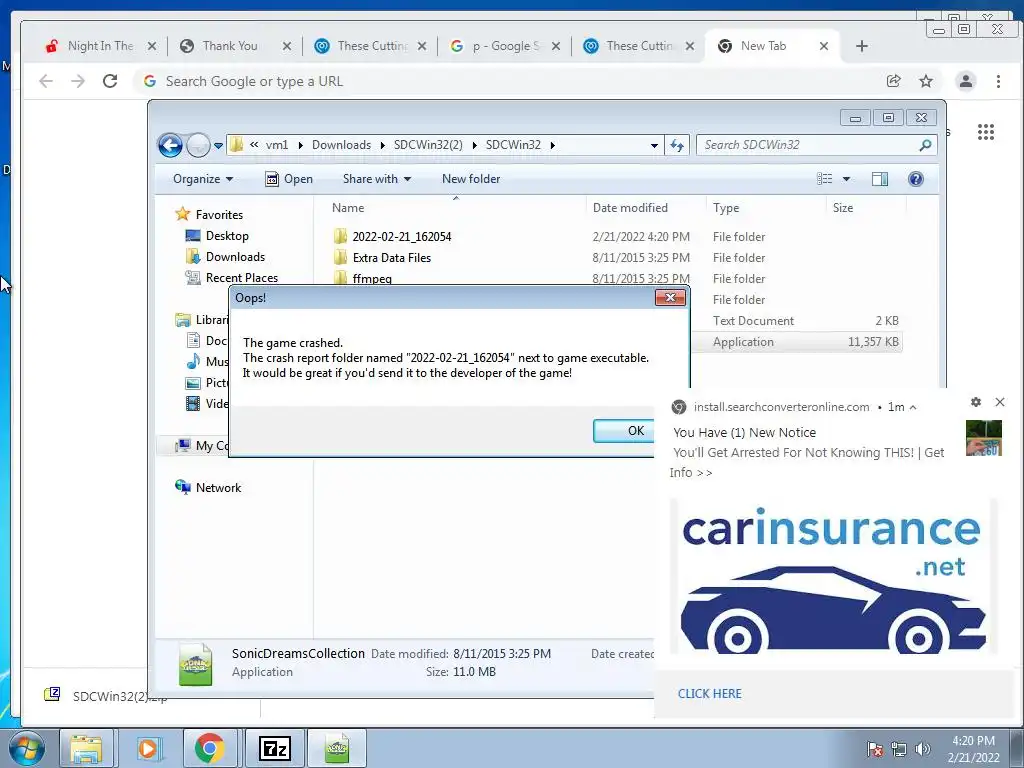Open a new Chrome tab with plus
The image size is (1024, 768).
(x=861, y=46)
